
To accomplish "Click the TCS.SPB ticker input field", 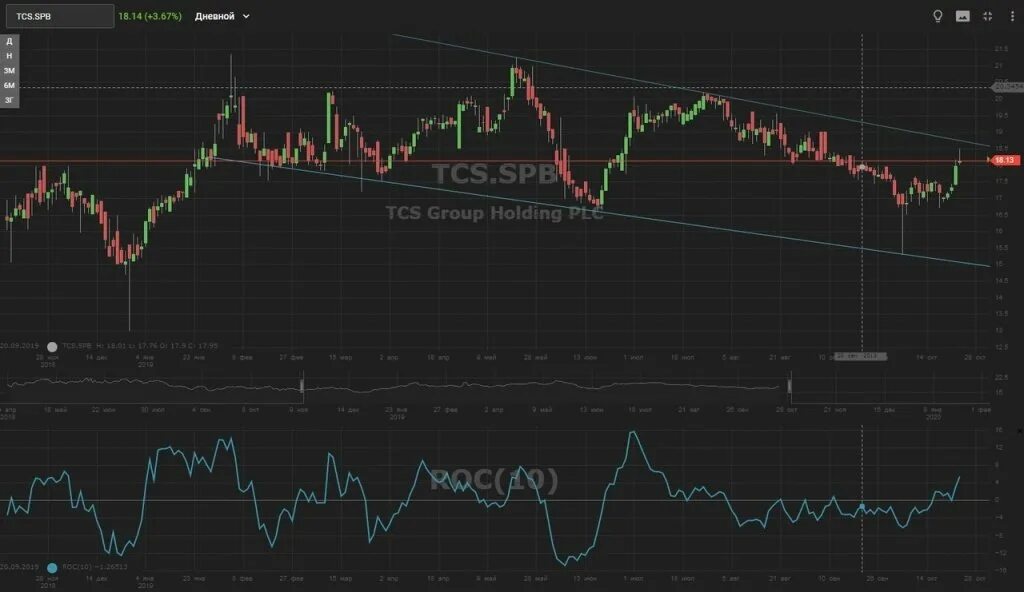I will click(x=59, y=16).
